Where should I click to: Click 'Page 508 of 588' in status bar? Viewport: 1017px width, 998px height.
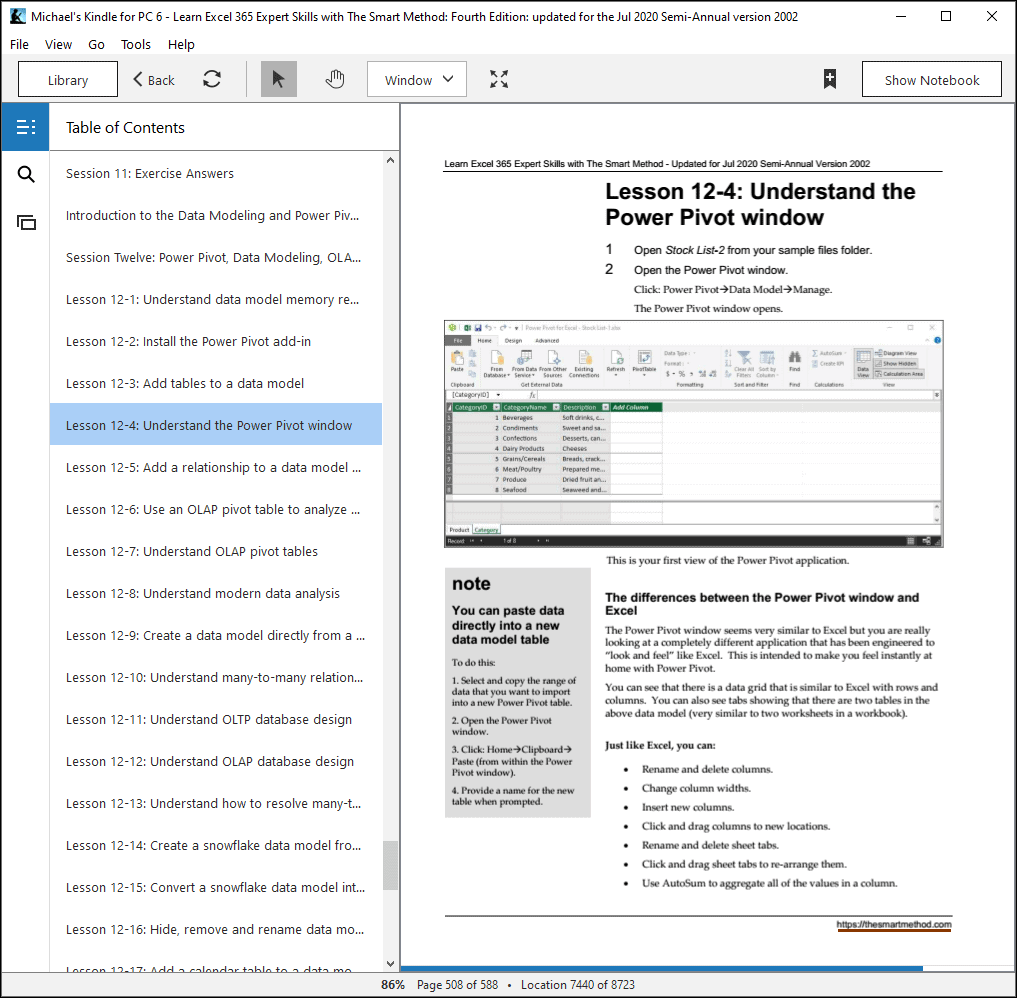[x=457, y=984]
